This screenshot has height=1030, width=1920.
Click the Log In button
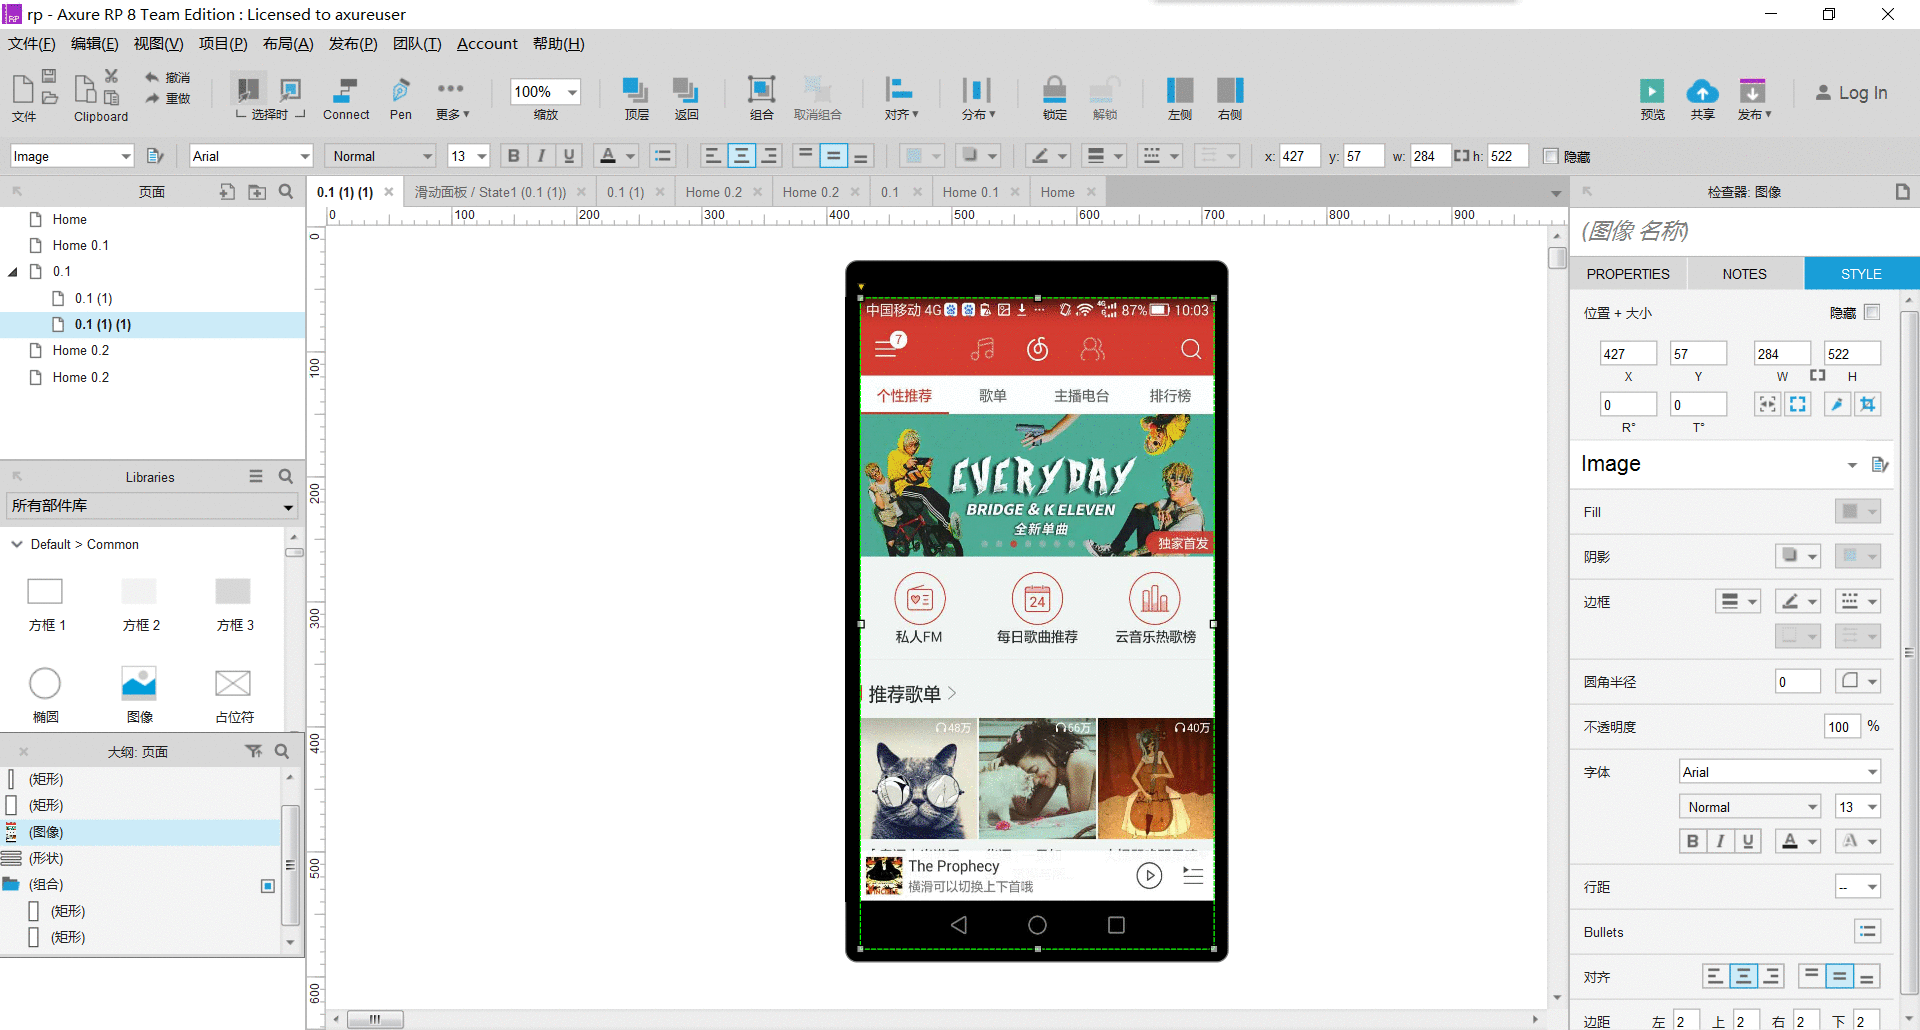(1851, 93)
